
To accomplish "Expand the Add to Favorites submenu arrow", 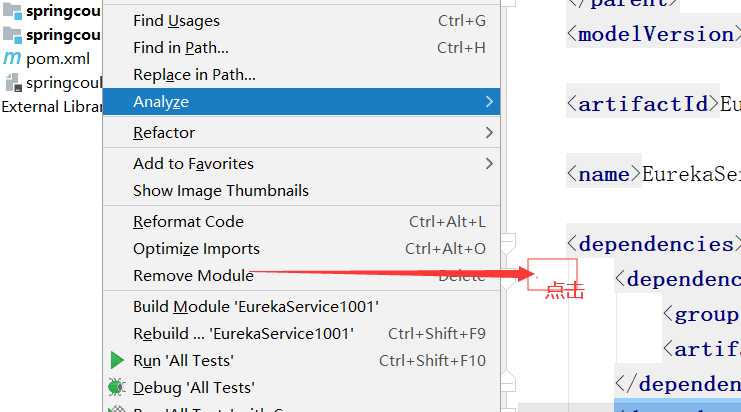I will (x=488, y=163).
